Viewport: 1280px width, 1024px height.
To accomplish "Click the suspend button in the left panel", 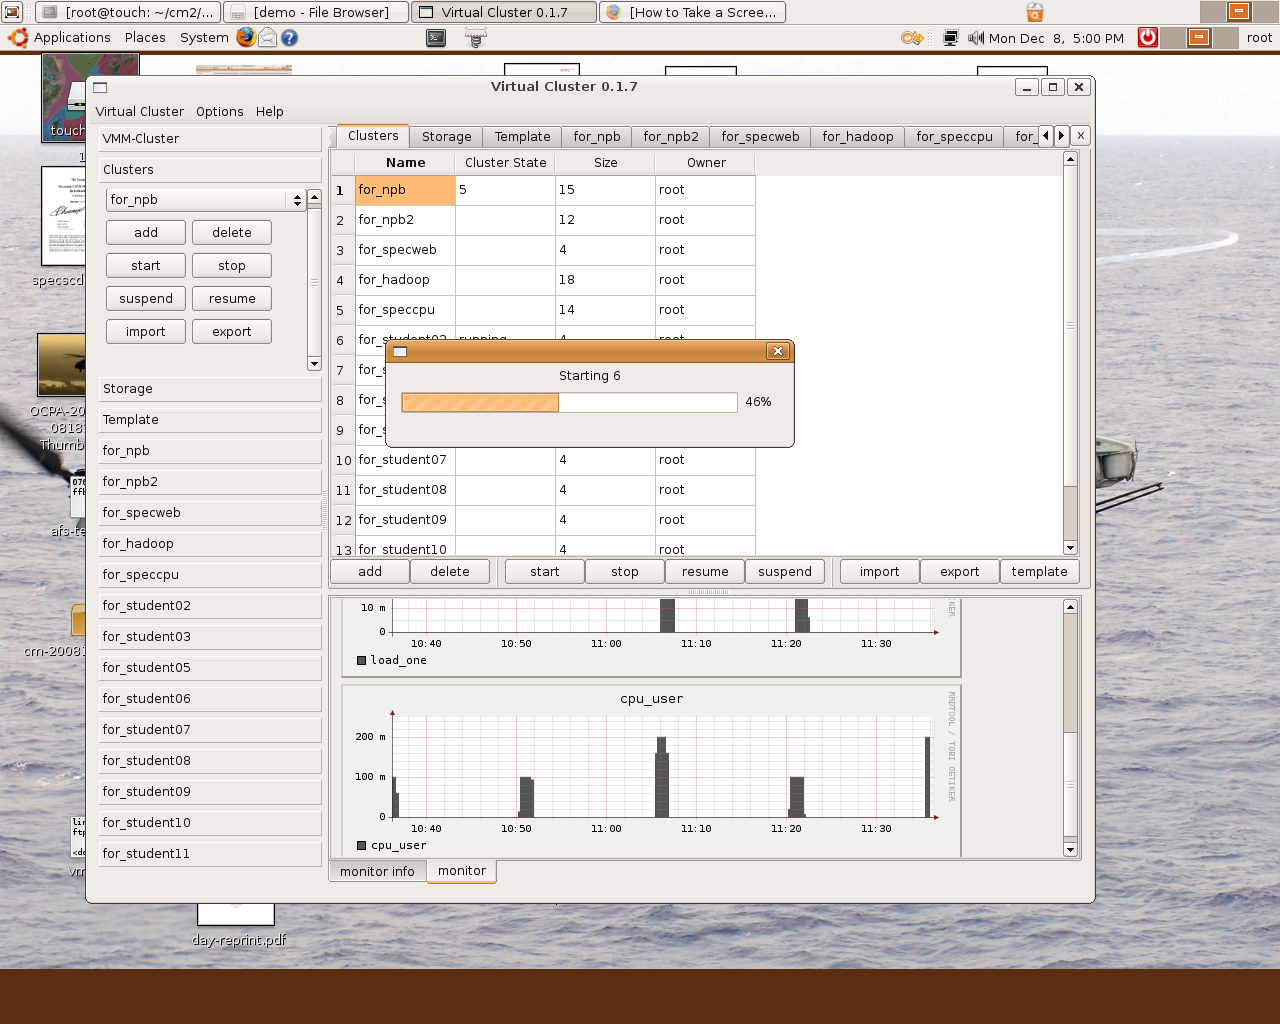I will (146, 299).
